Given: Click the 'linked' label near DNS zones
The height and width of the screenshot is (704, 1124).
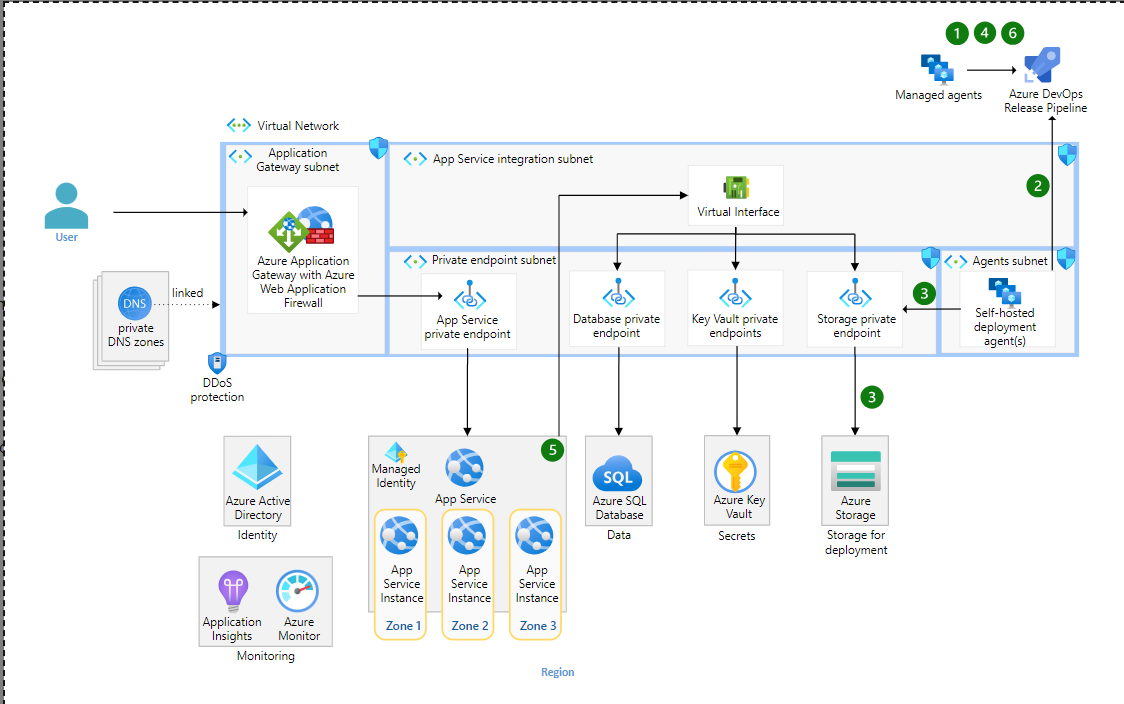Looking at the screenshot, I should 187,292.
